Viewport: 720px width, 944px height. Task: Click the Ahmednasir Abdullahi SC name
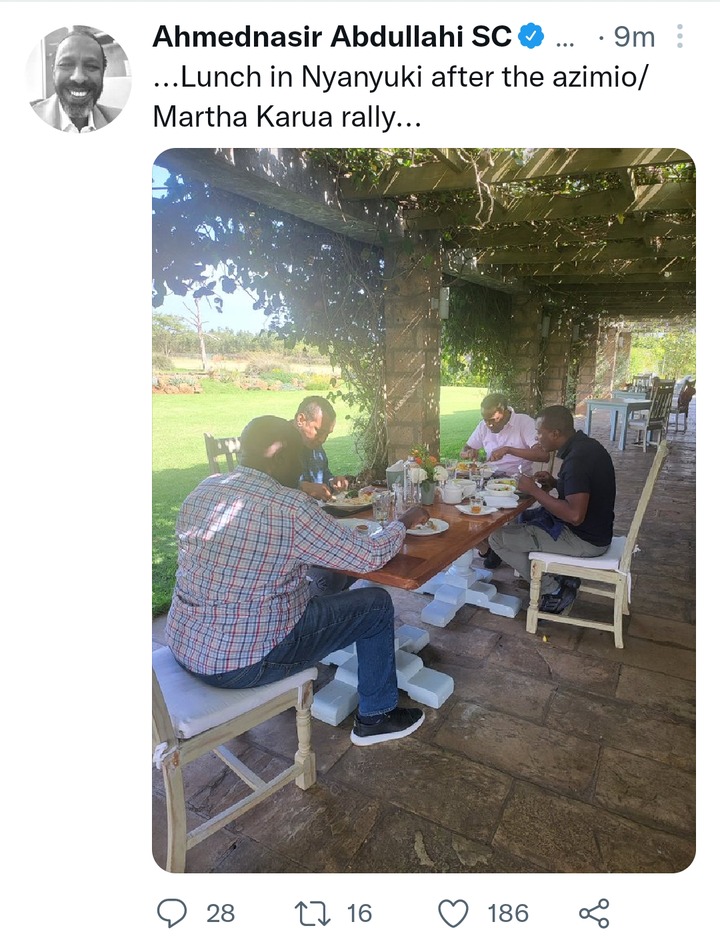[x=332, y=37]
